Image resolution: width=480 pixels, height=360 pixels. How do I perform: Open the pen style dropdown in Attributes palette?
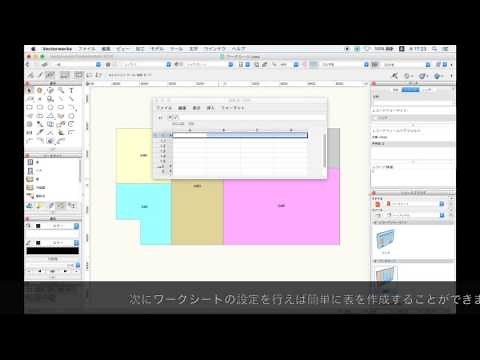[x=76, y=243]
